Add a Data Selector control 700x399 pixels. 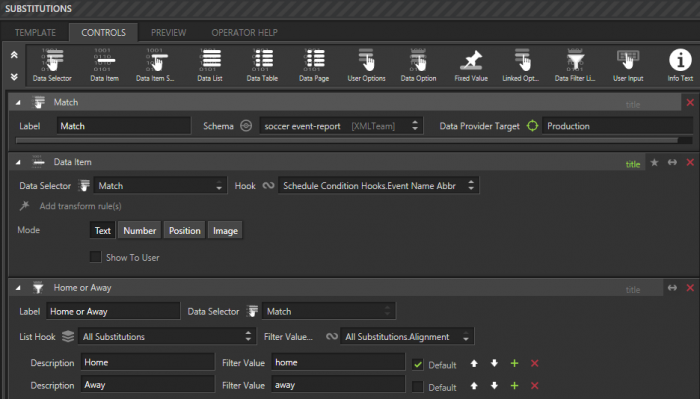point(52,65)
